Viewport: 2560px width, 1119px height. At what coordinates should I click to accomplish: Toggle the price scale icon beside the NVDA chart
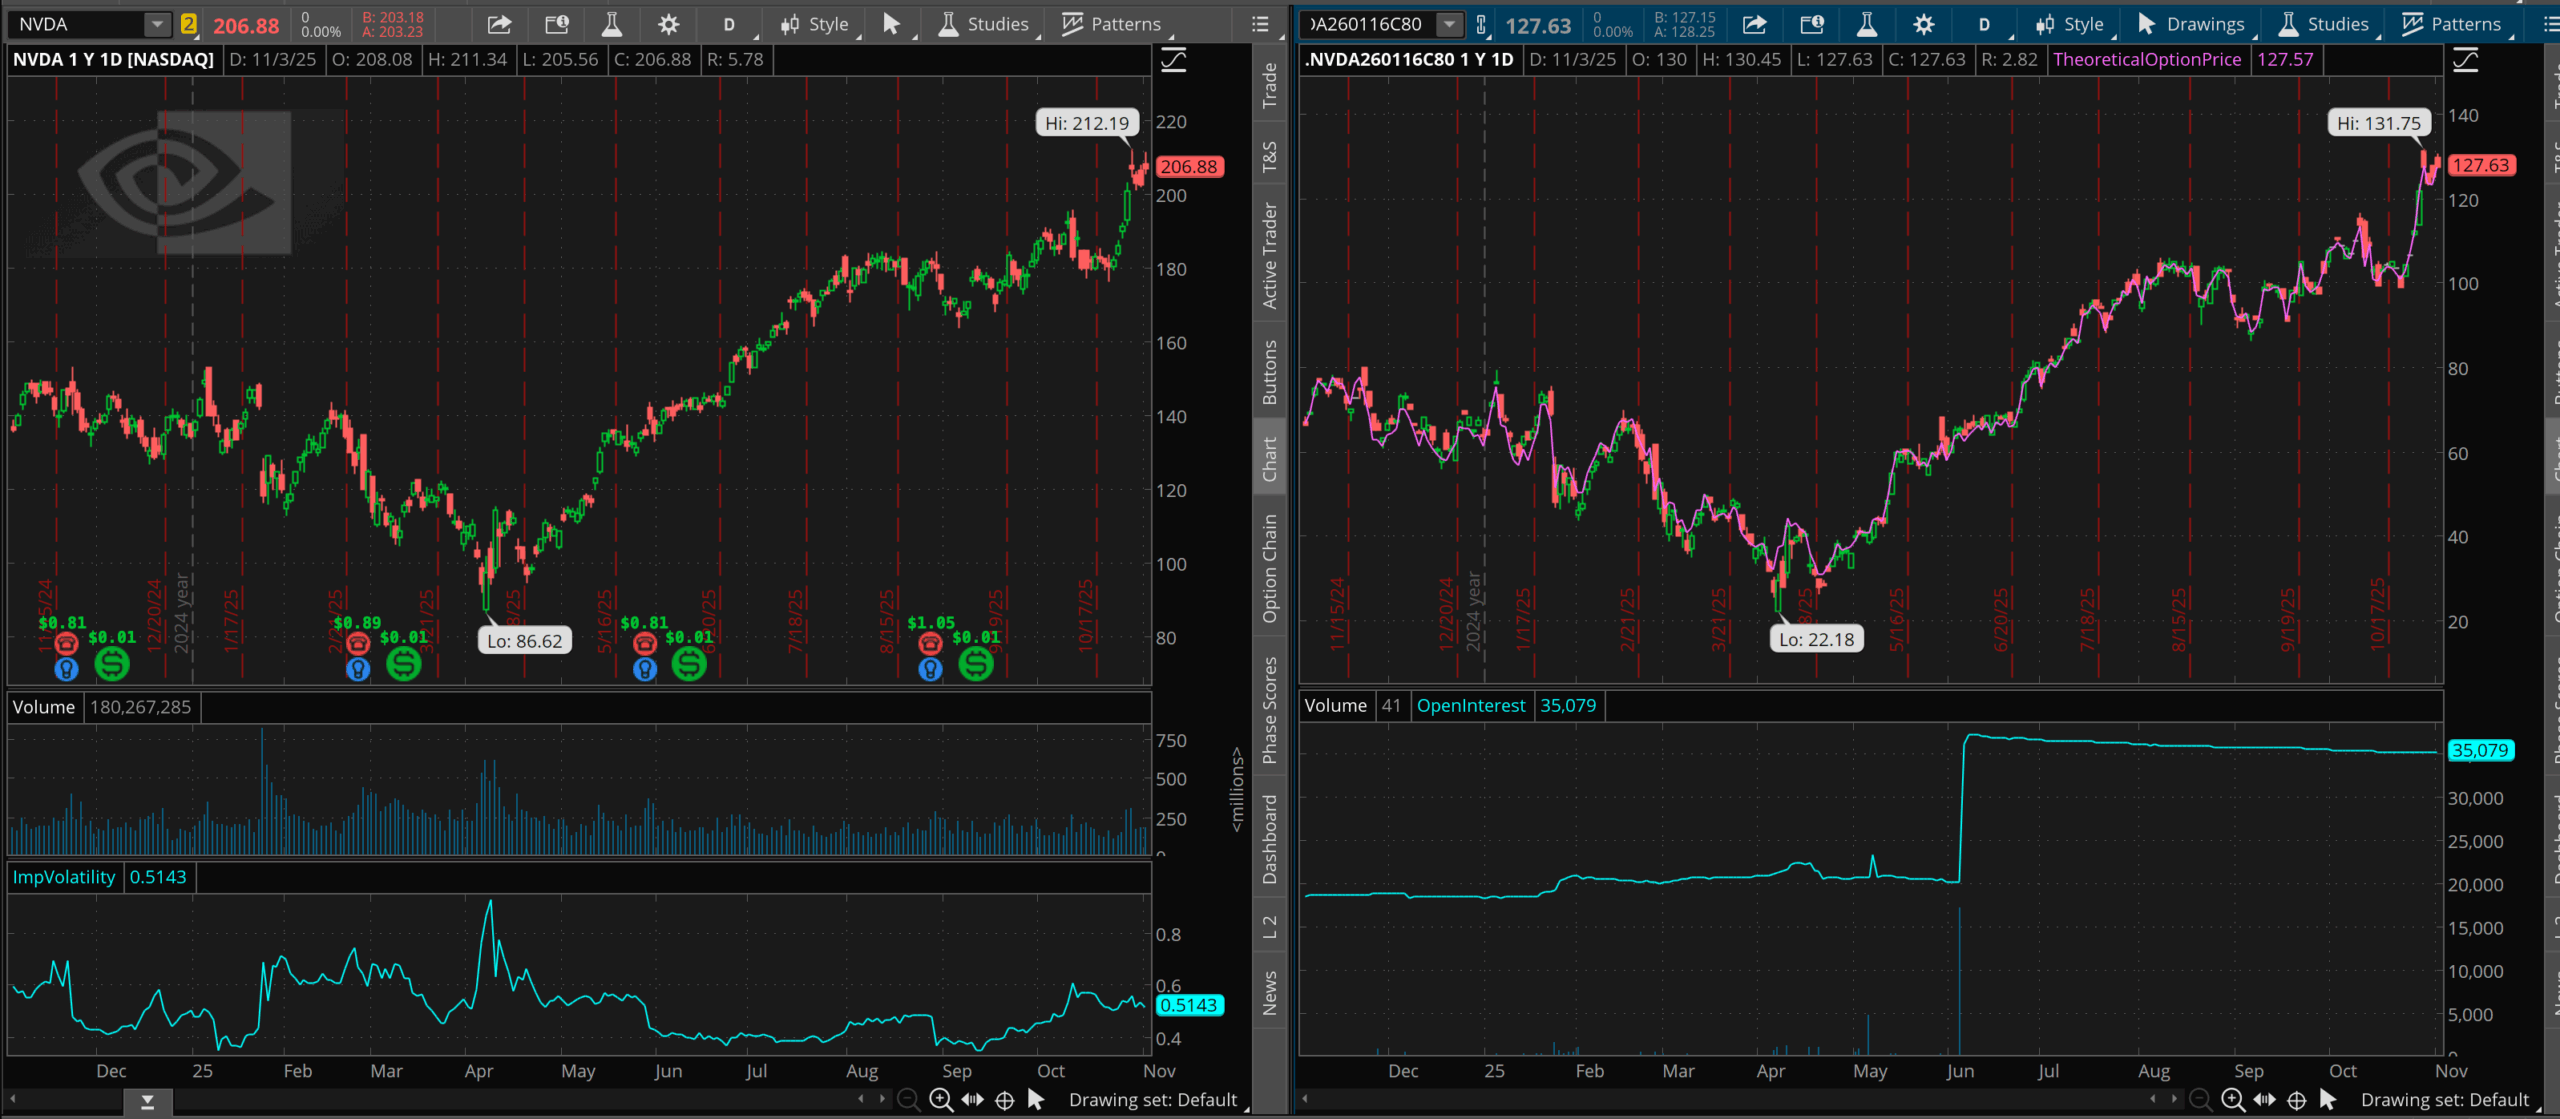[1173, 60]
